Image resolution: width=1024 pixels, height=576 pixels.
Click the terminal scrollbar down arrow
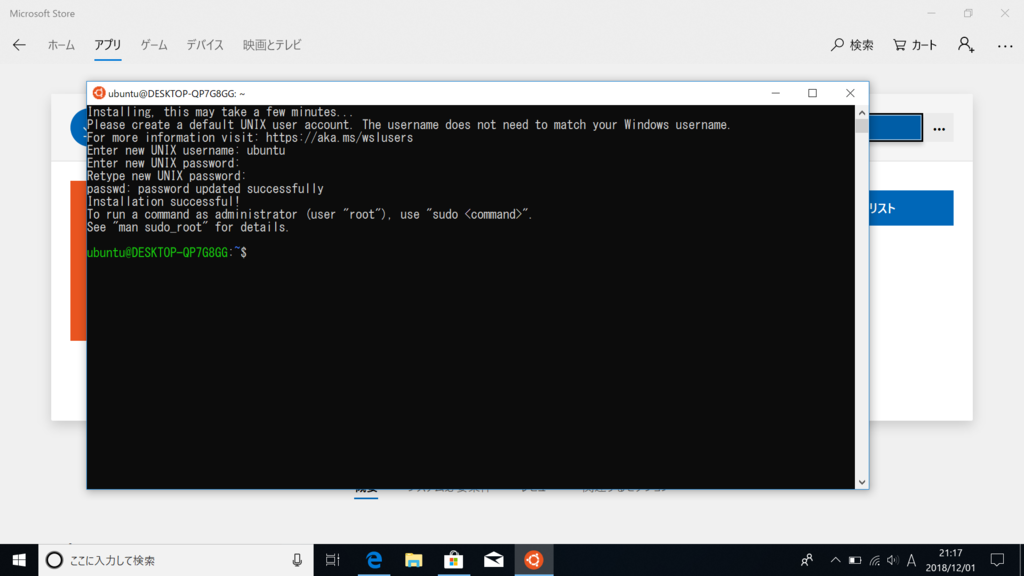coord(862,482)
